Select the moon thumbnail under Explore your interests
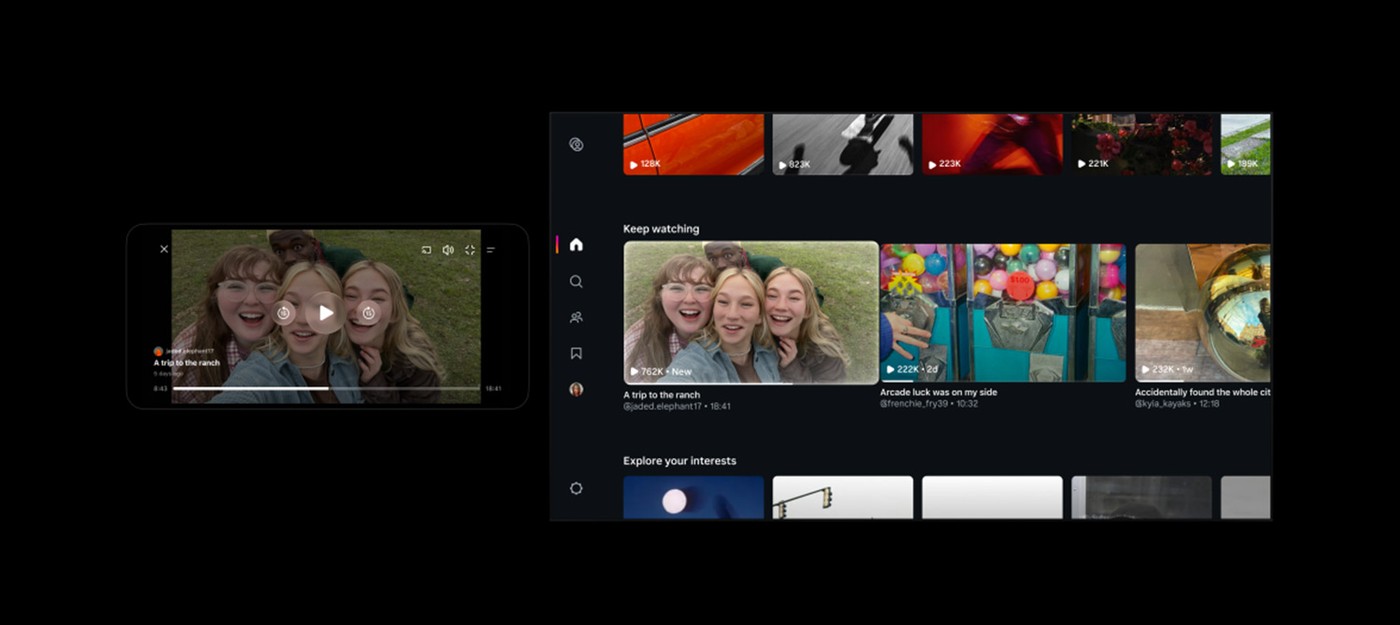This screenshot has height=625, width=1400. (693, 497)
